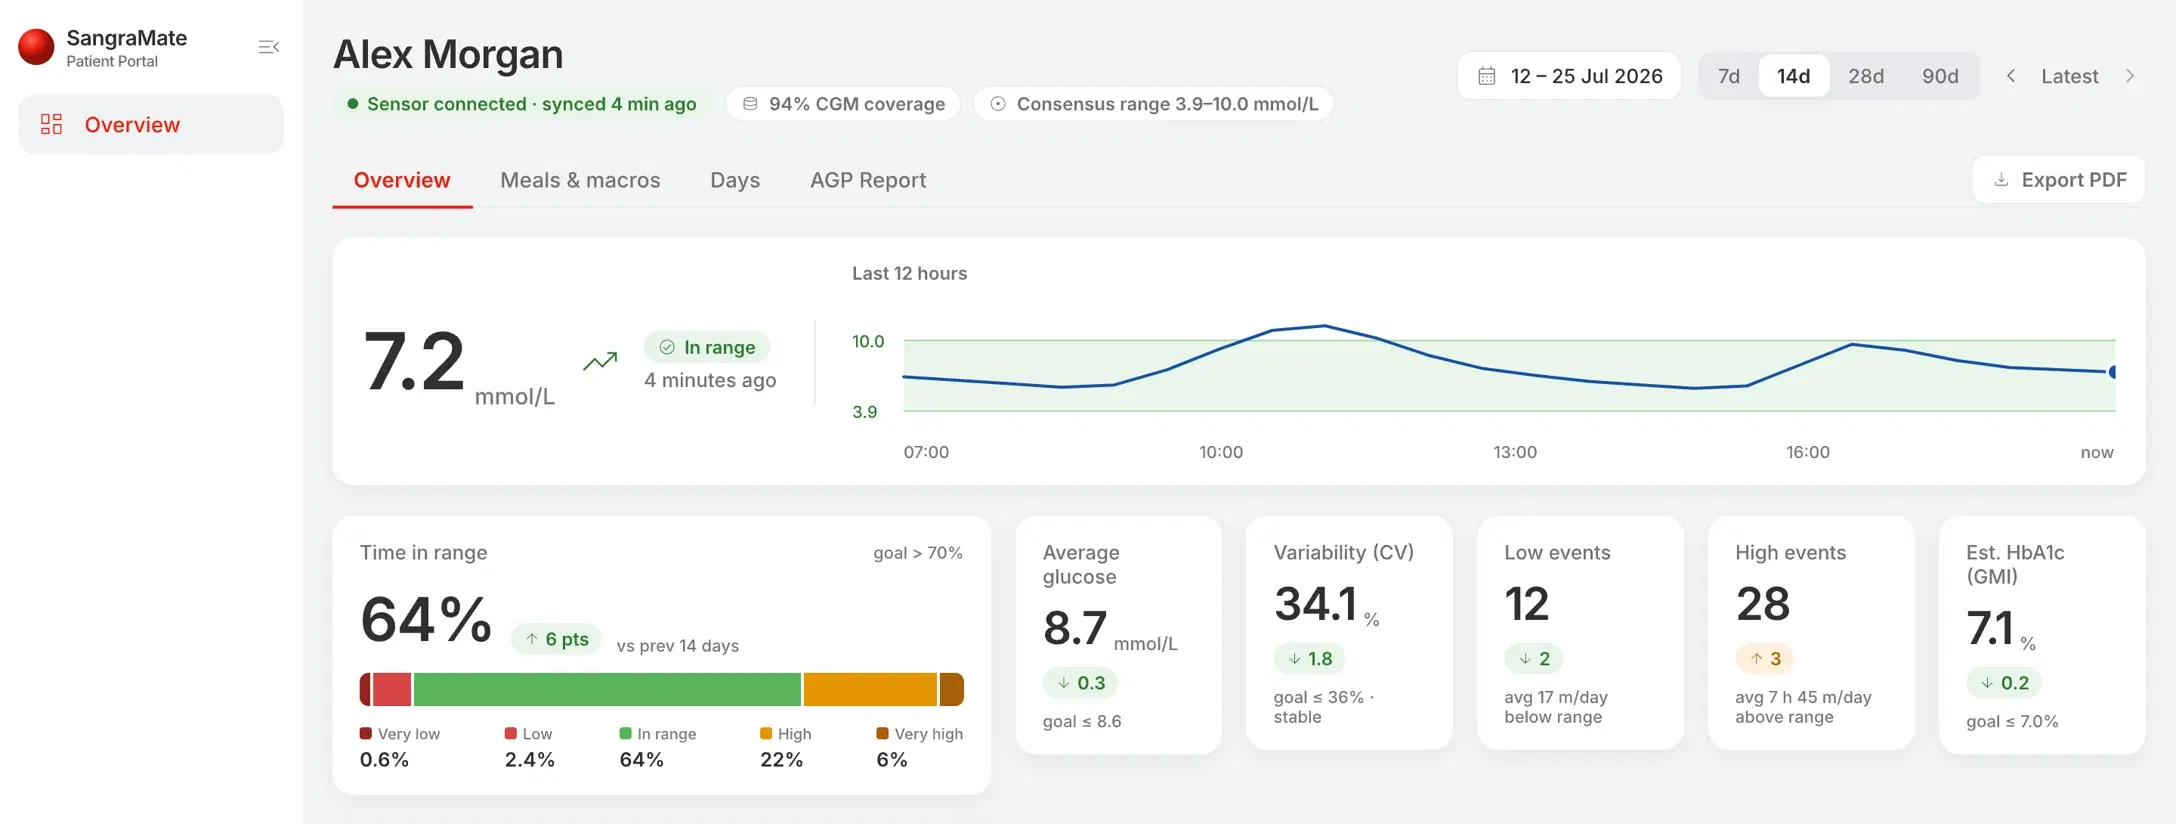Click the 10:00 chart axis label

click(1221, 452)
